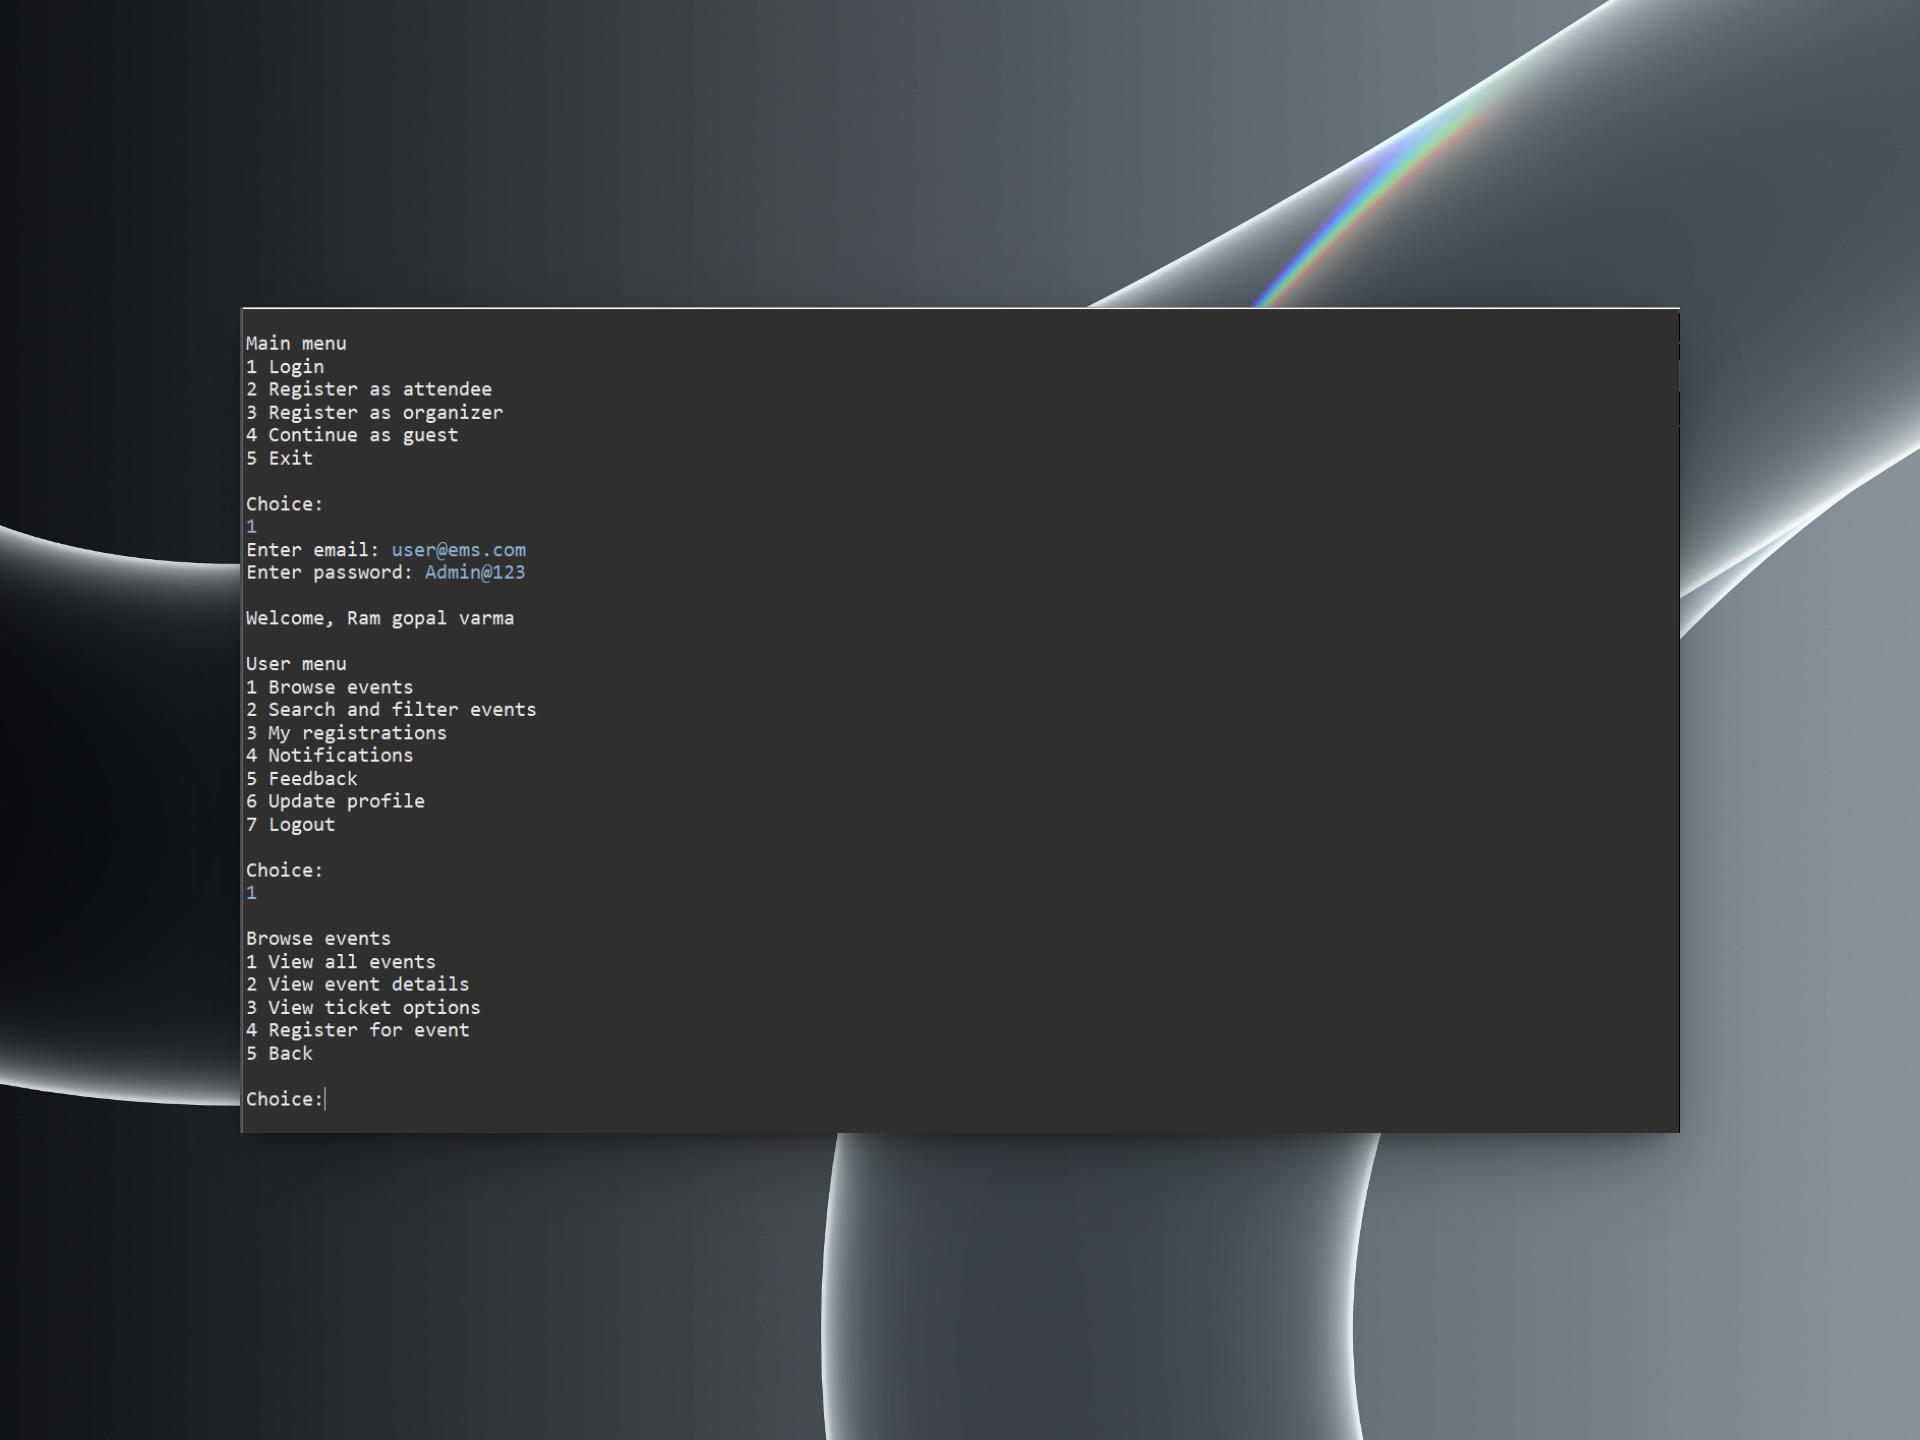Click '4 Continue as guest' line

point(352,435)
